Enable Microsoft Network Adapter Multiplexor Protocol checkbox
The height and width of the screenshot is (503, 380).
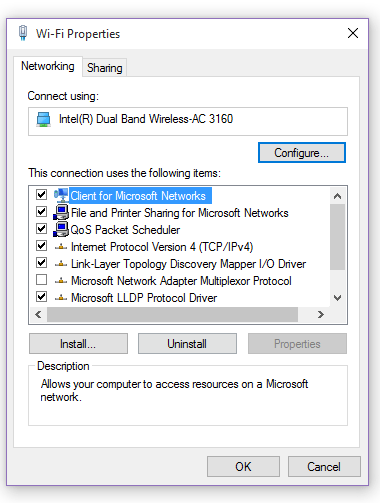pyautogui.click(x=41, y=280)
